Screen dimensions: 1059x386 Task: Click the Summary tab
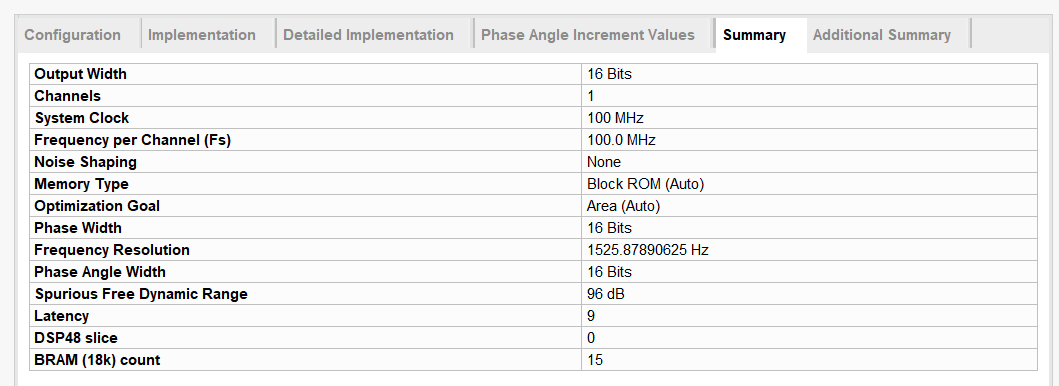tap(754, 35)
